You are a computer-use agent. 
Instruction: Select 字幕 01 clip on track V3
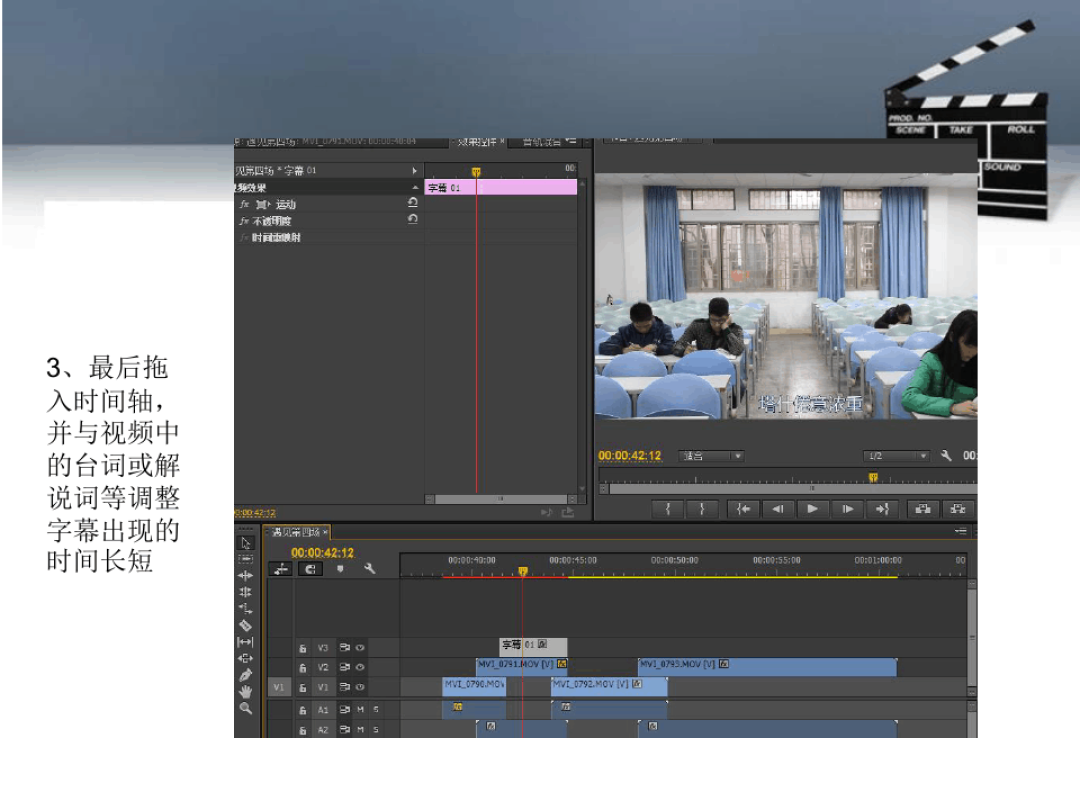tap(533, 646)
